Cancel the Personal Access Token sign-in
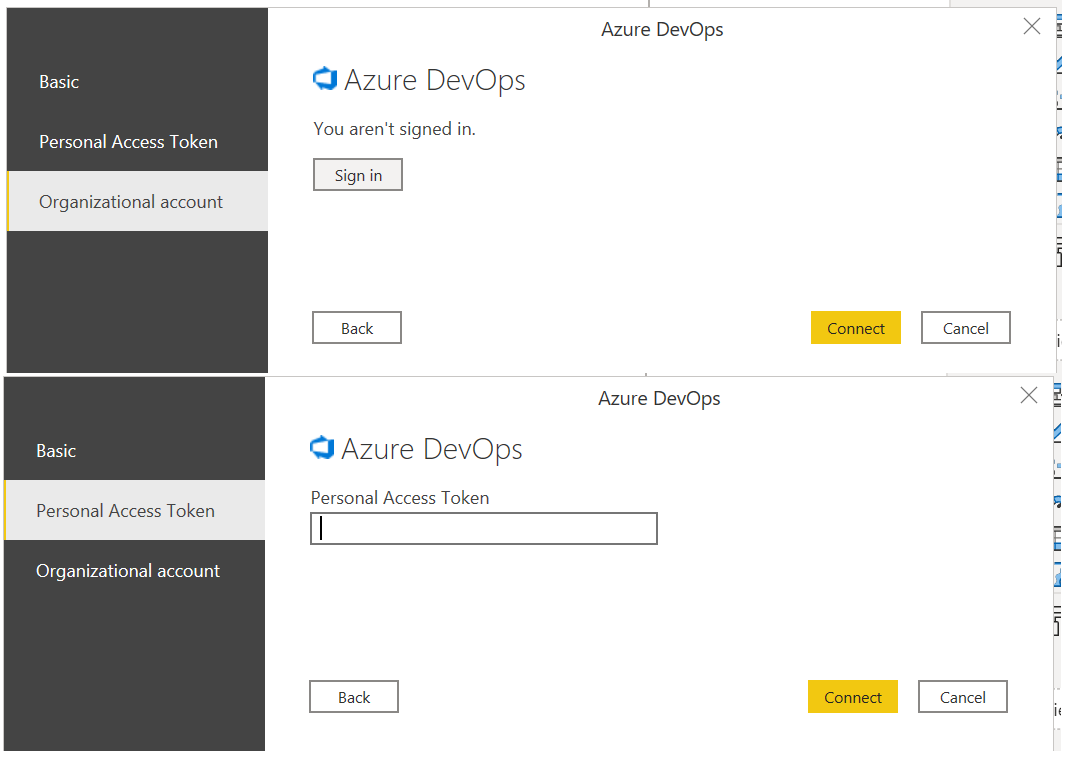This screenshot has width=1068, height=760. coord(962,696)
